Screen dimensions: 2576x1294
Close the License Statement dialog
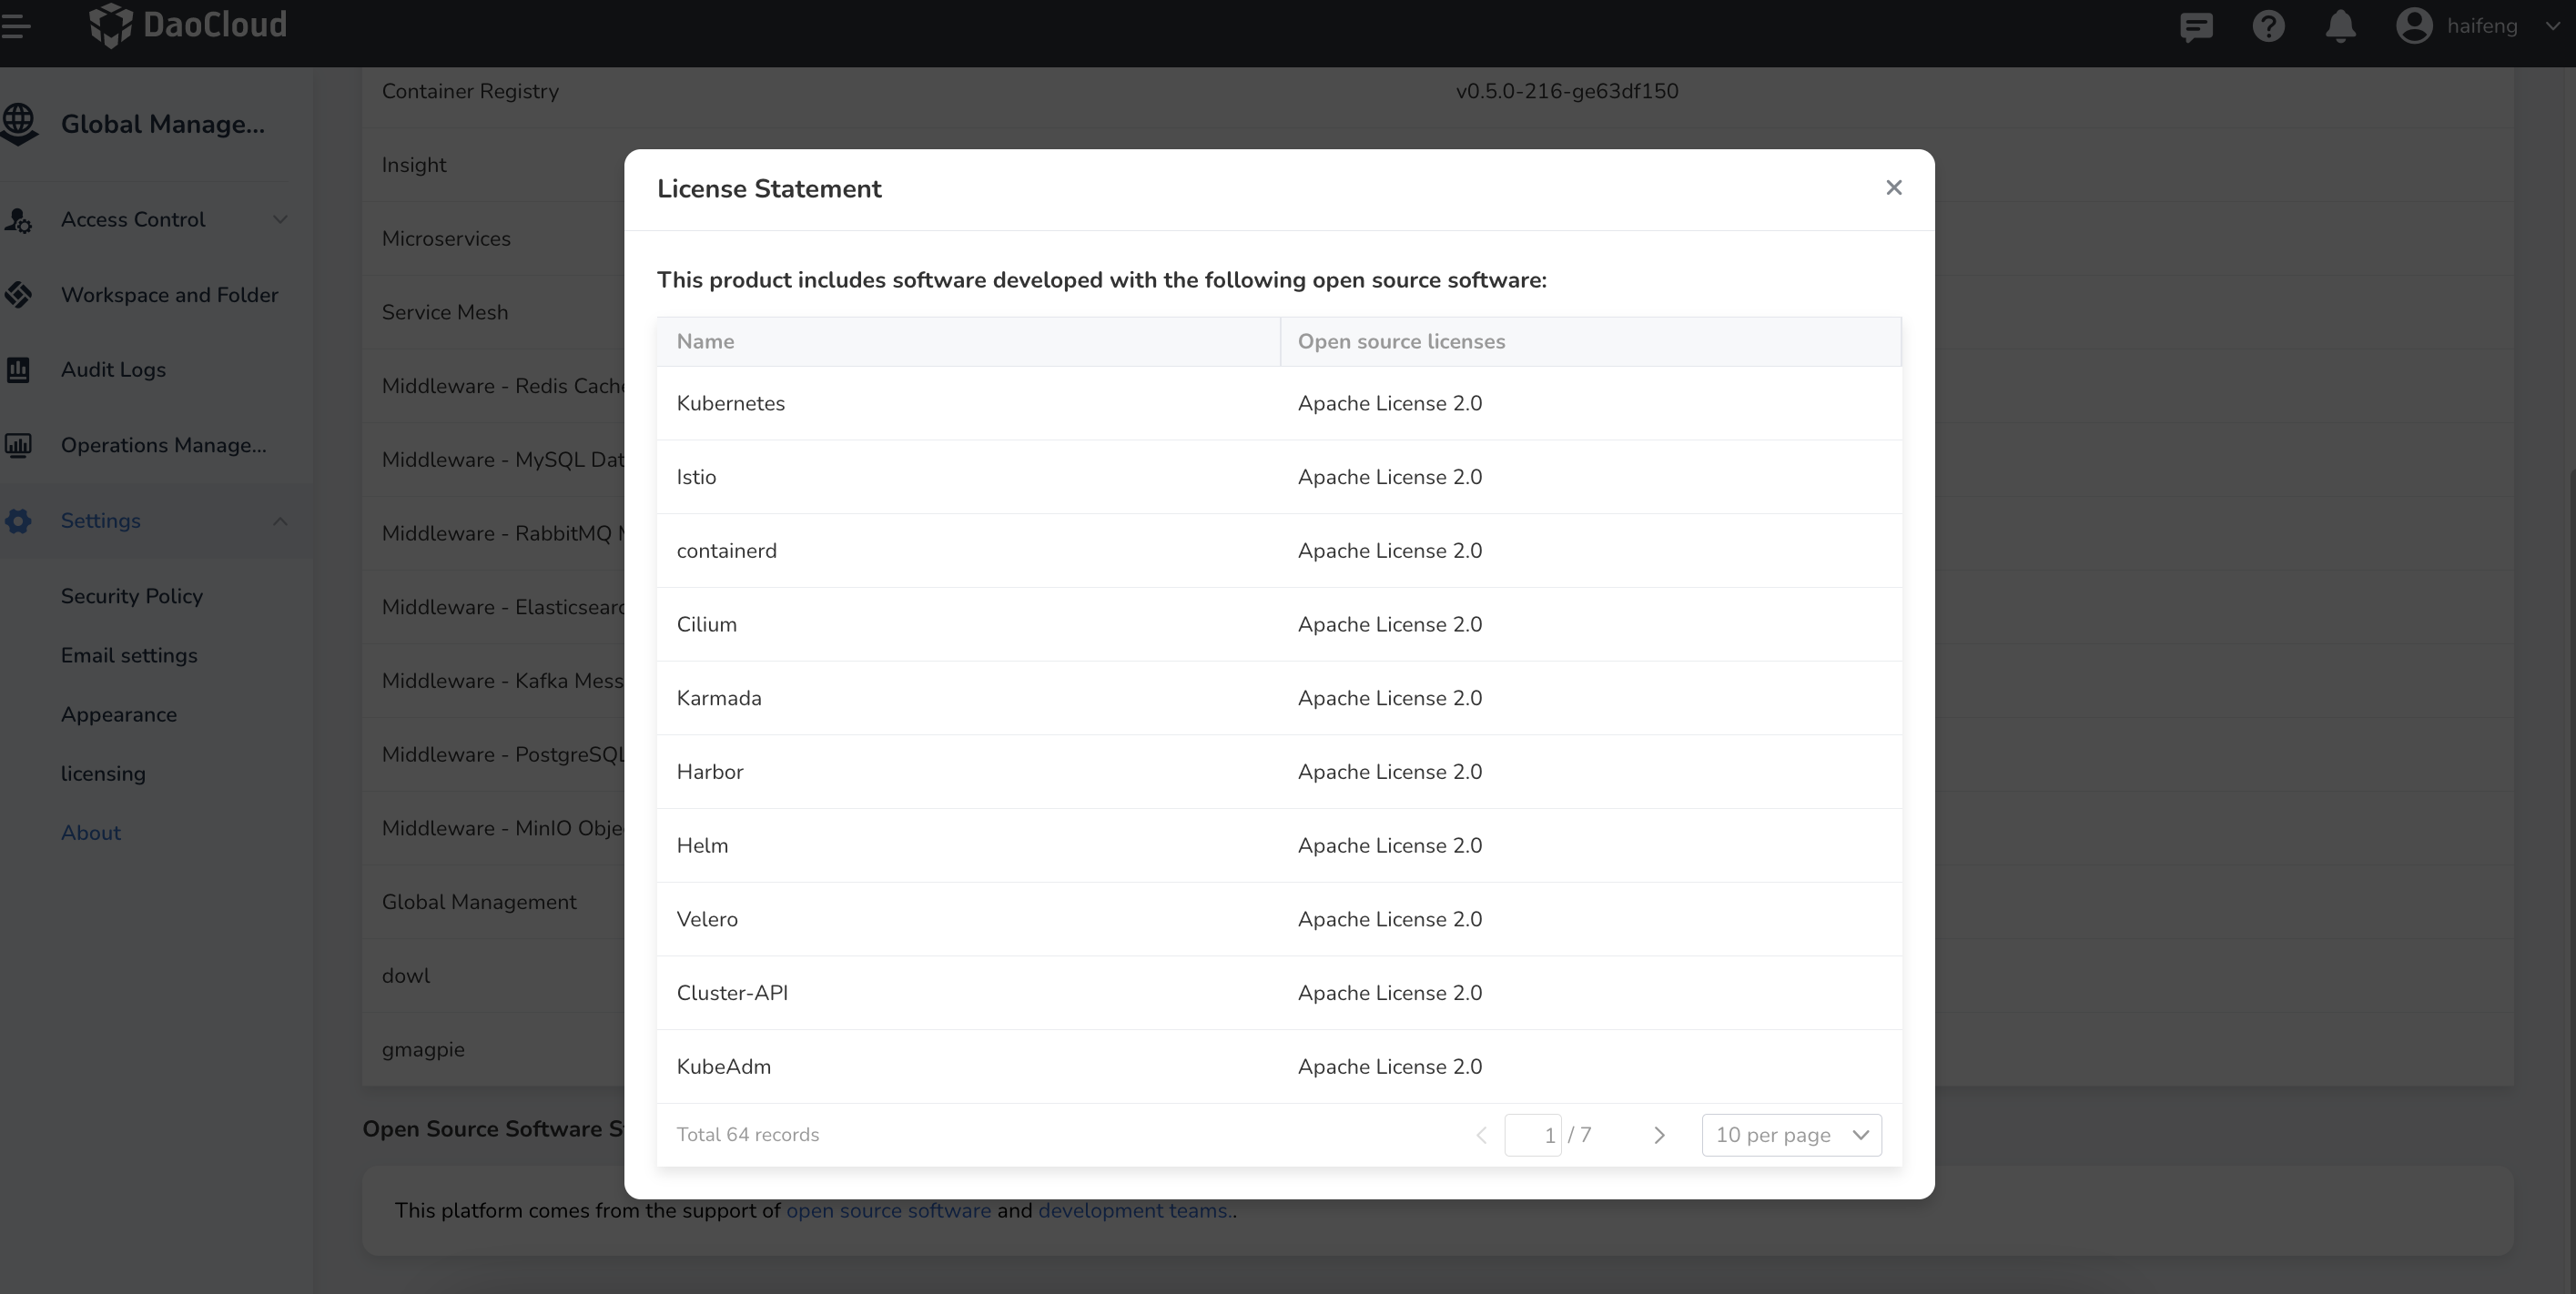pos(1893,188)
